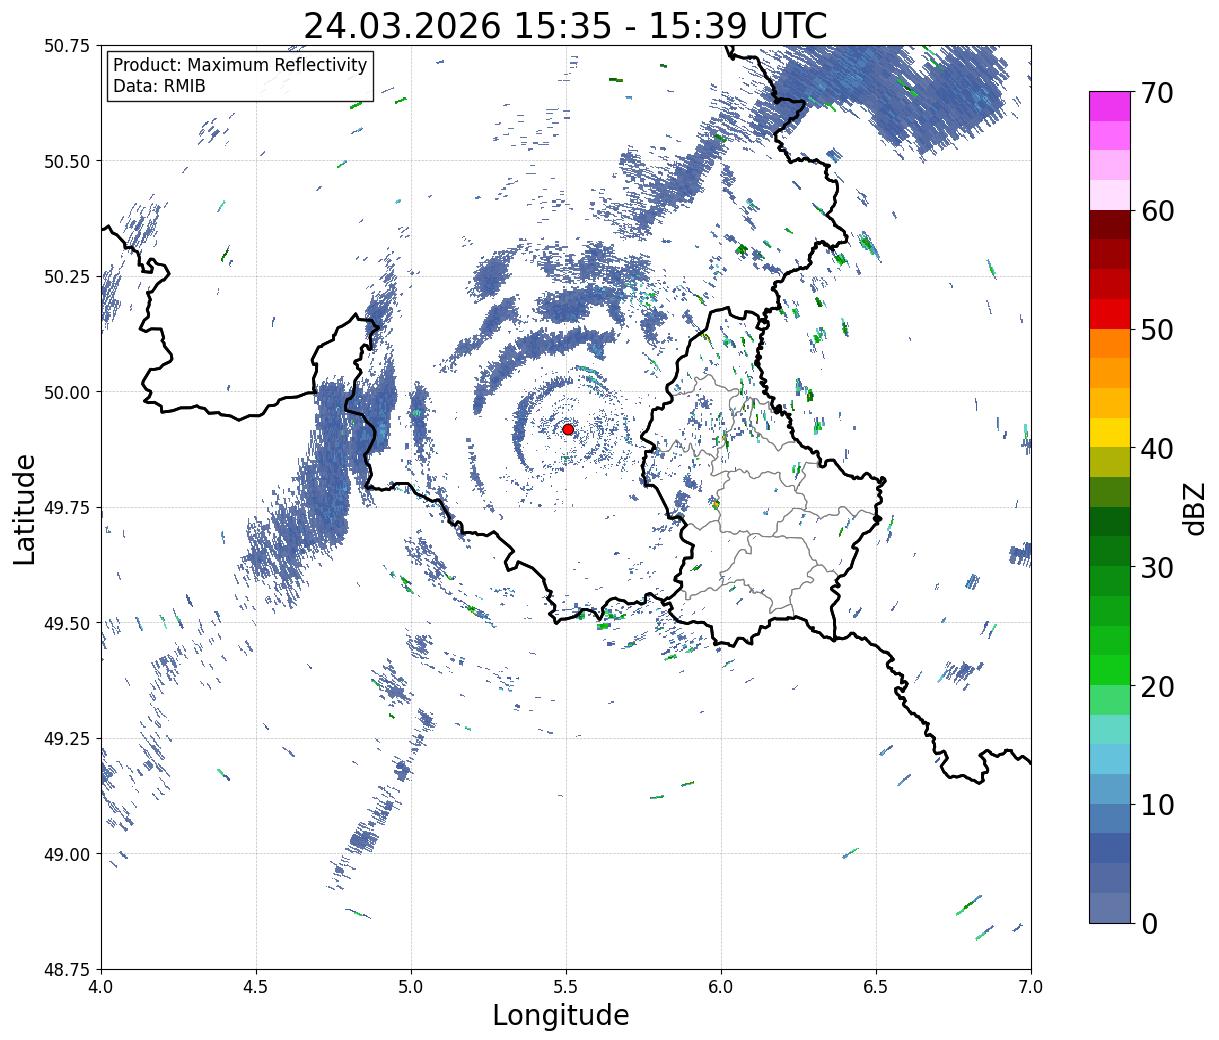Click the 'Product: Maximum Reflectivity' label
The height and width of the screenshot is (1040, 1219).
[240, 65]
